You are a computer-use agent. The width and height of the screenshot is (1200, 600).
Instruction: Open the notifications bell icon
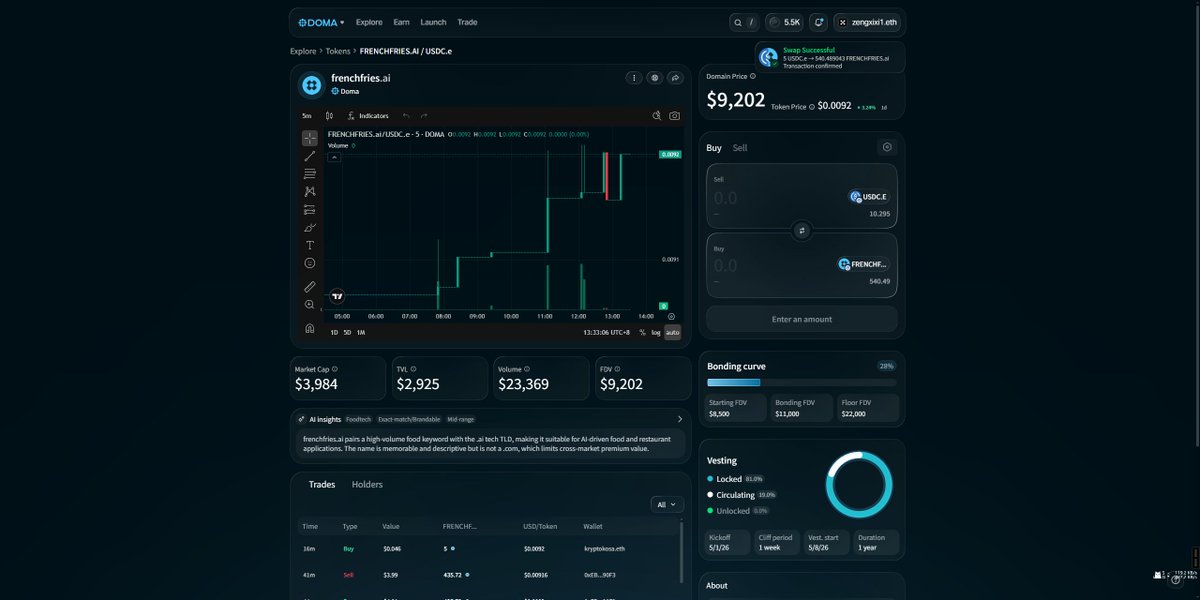[x=818, y=22]
